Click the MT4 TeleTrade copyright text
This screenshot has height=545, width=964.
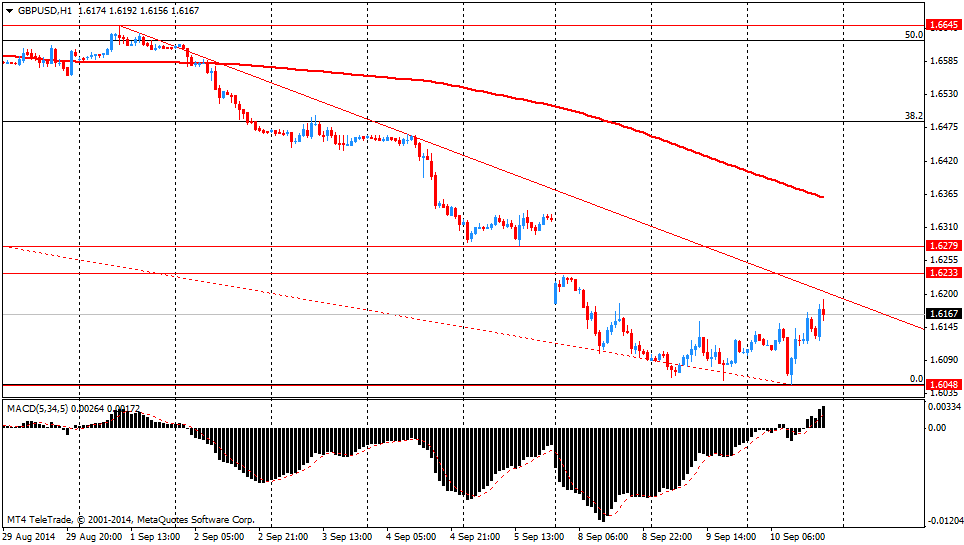pyautogui.click(x=130, y=520)
